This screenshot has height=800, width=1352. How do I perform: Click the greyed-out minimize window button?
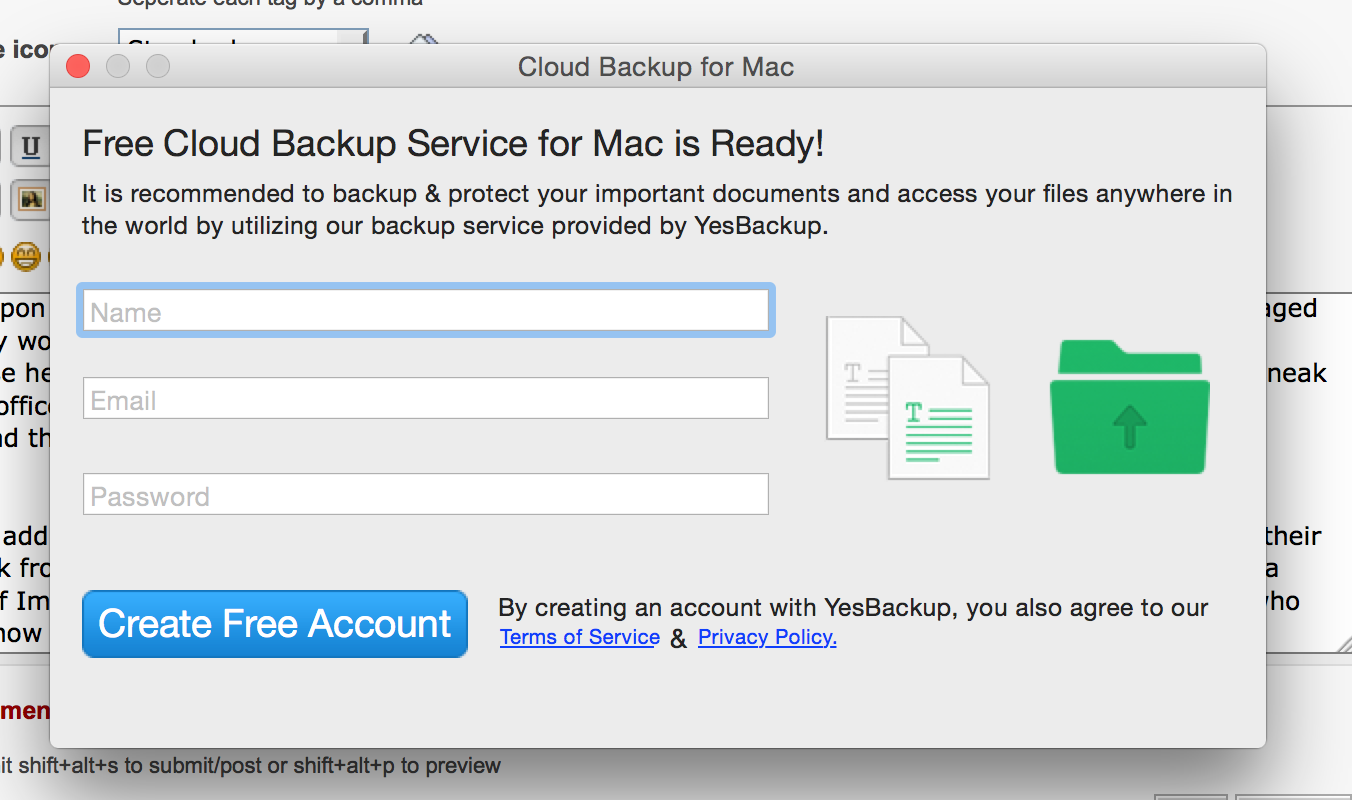click(118, 67)
